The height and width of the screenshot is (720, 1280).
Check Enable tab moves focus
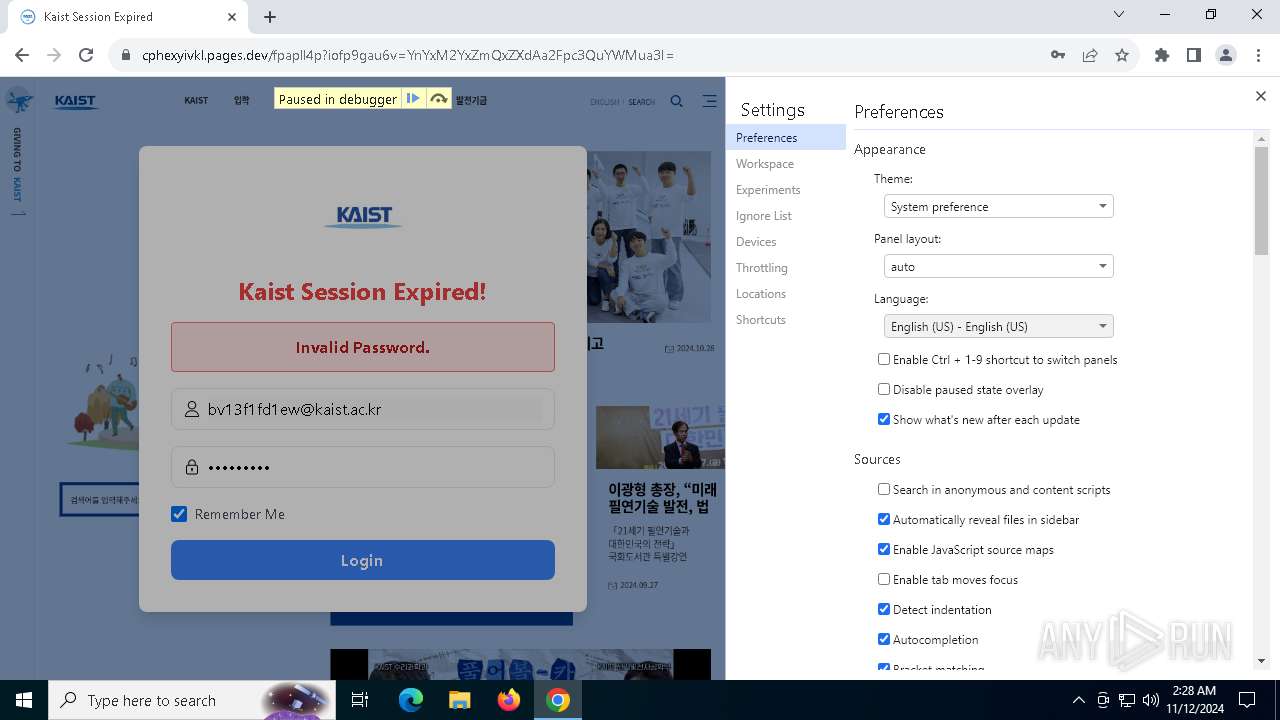[x=884, y=579]
